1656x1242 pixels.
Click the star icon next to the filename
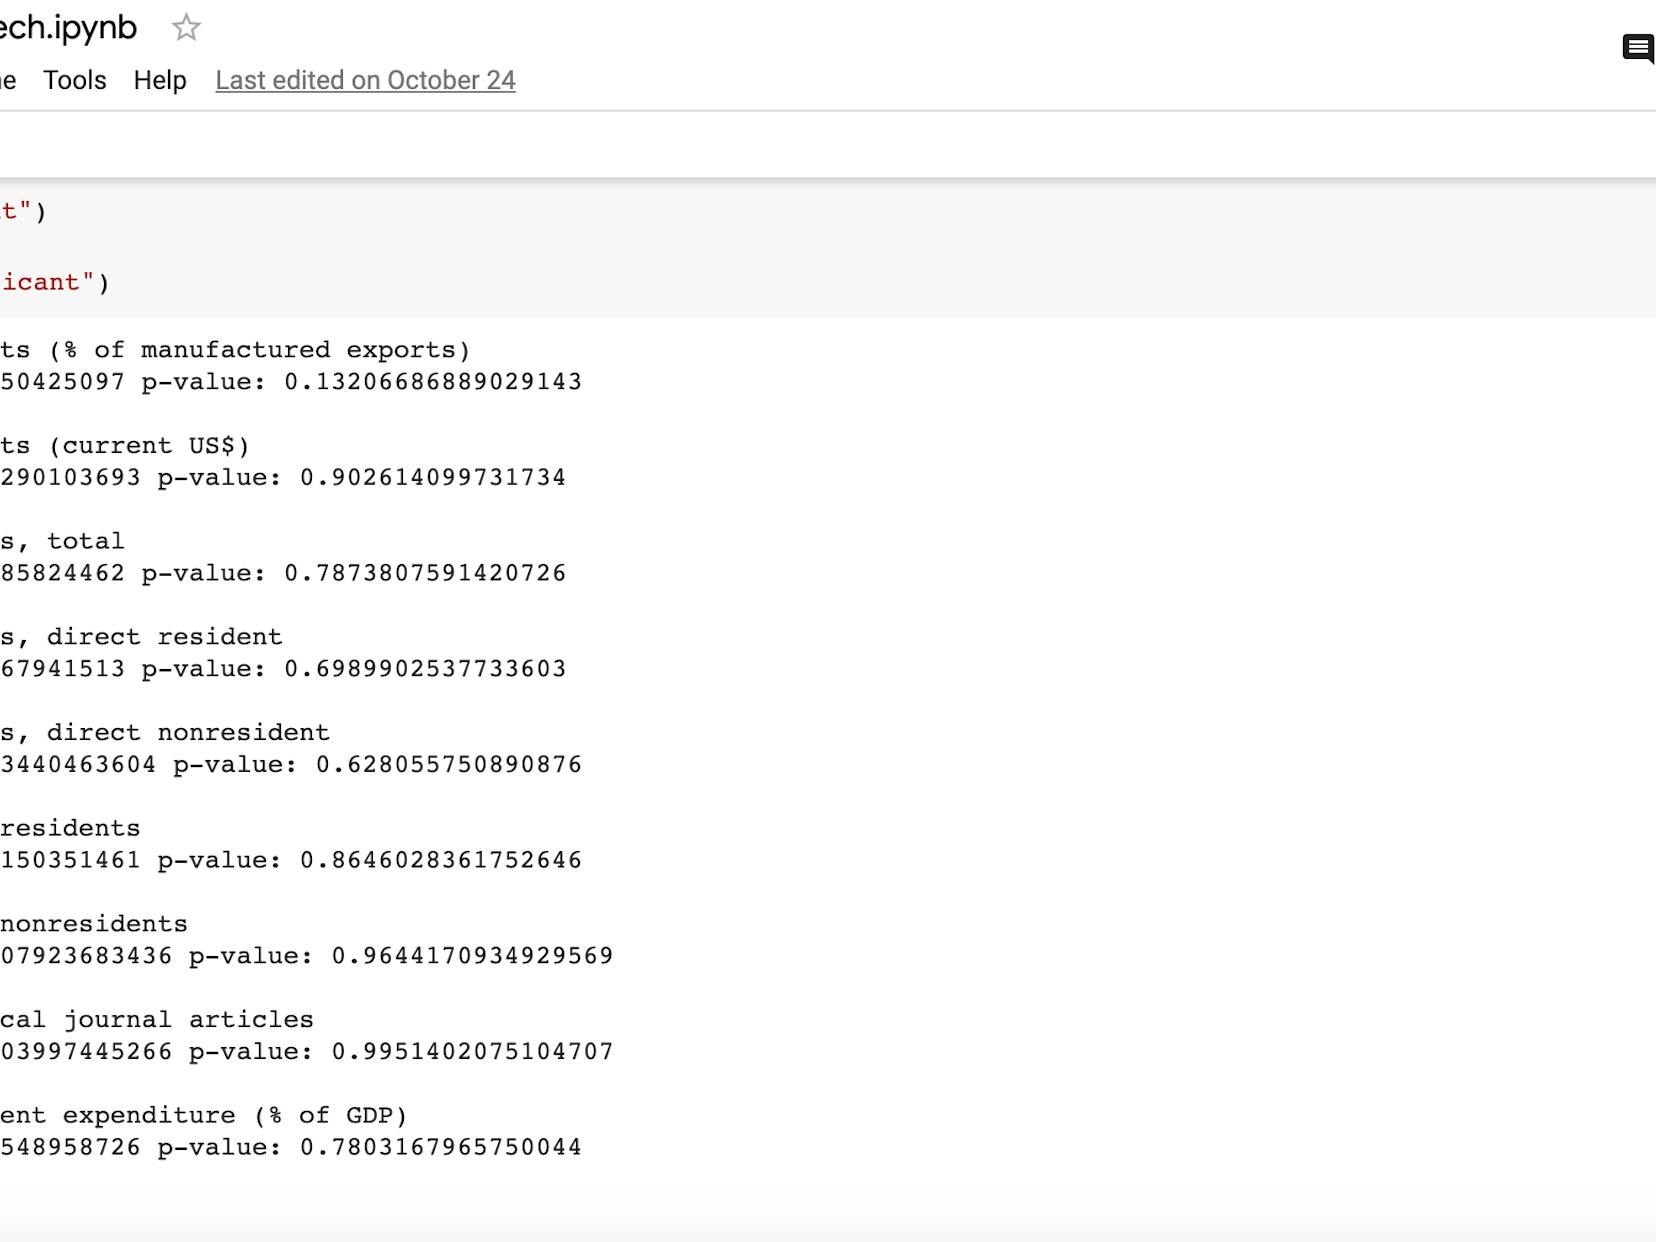coord(186,29)
